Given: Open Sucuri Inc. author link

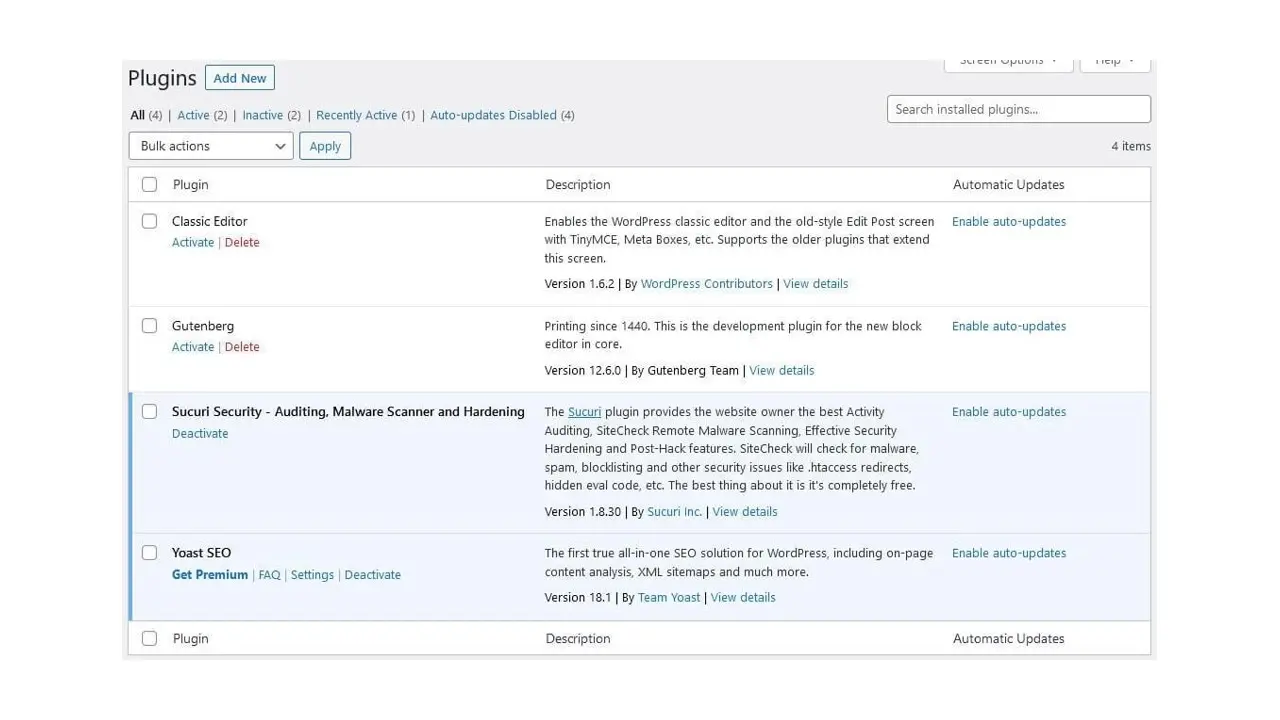Looking at the screenshot, I should point(675,512).
